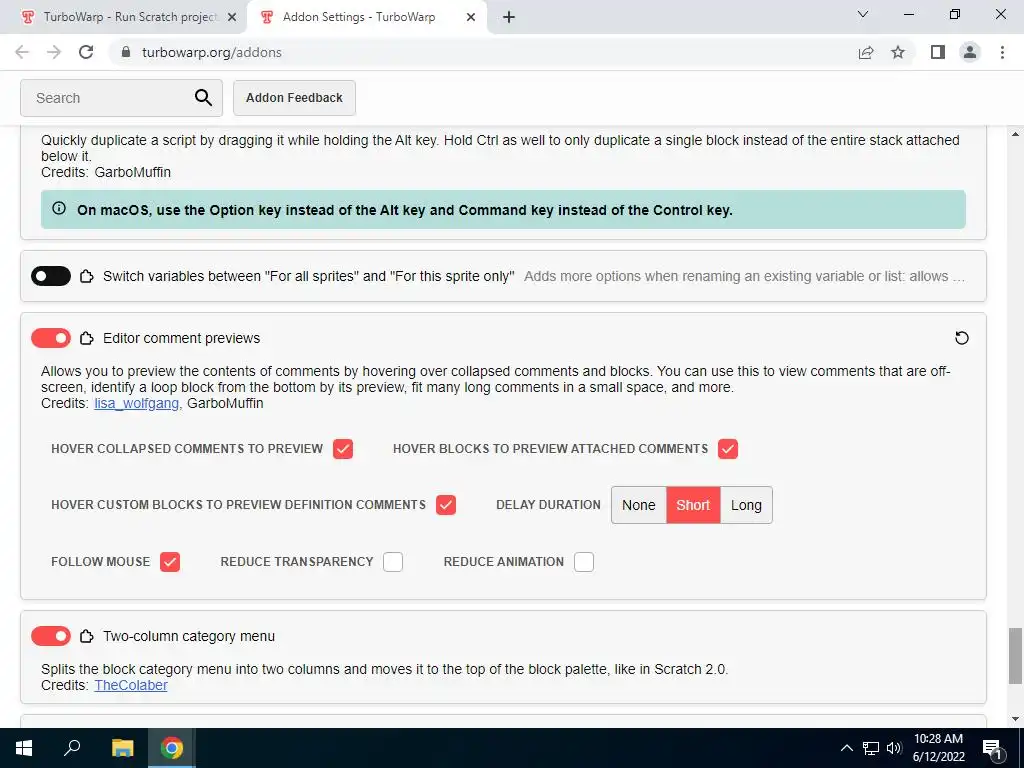This screenshot has width=1024, height=768.
Task: Open the share page icon
Action: click(866, 52)
